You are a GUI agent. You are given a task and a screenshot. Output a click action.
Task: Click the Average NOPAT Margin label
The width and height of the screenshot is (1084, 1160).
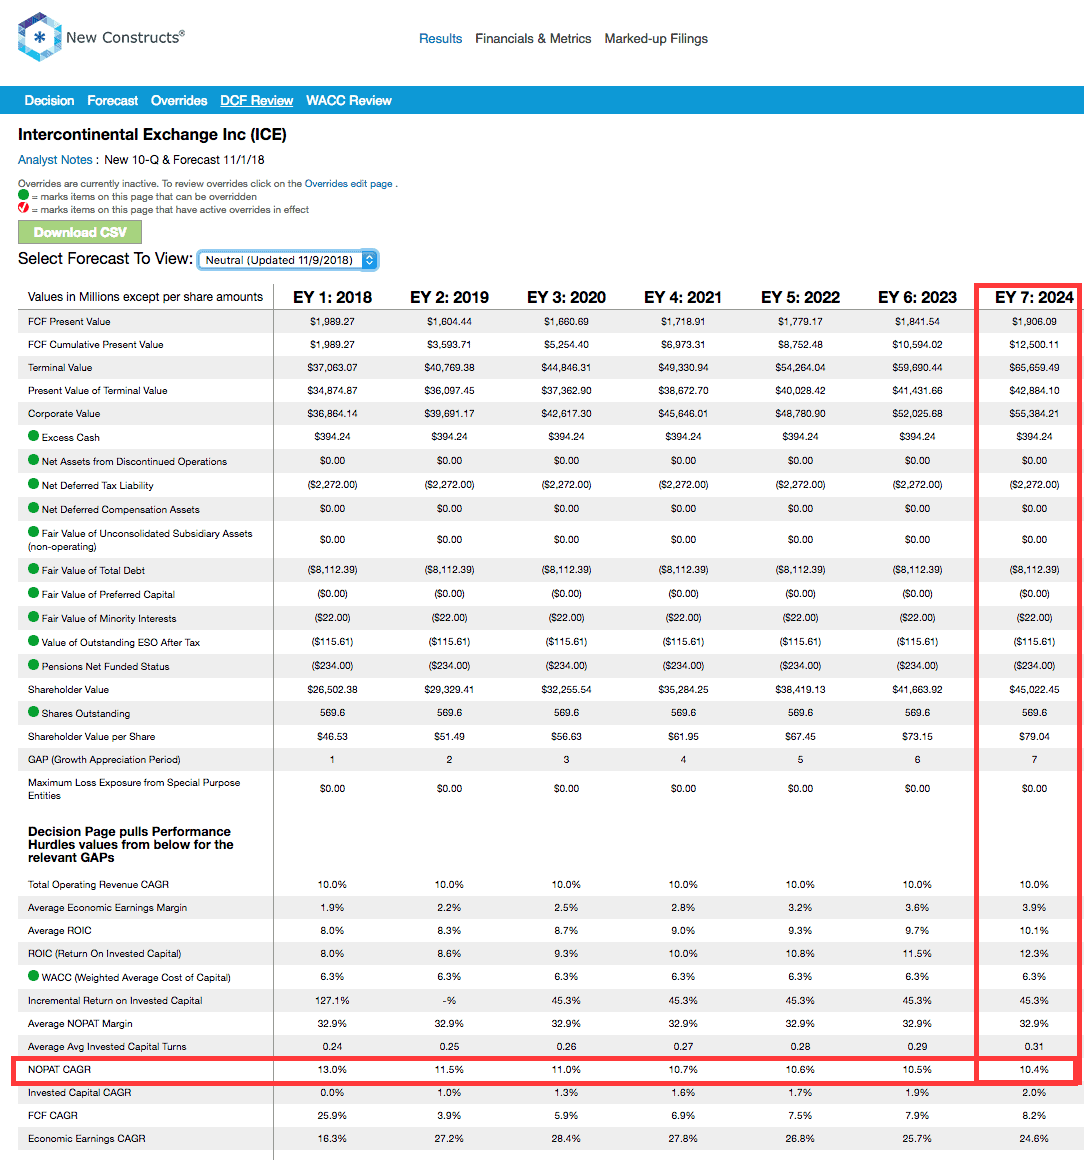(80, 1024)
